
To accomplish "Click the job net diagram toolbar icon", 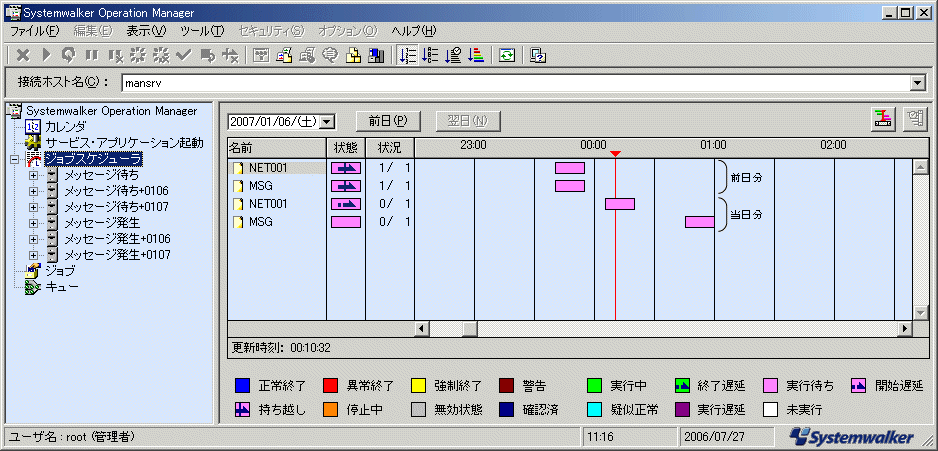I will tap(261, 56).
